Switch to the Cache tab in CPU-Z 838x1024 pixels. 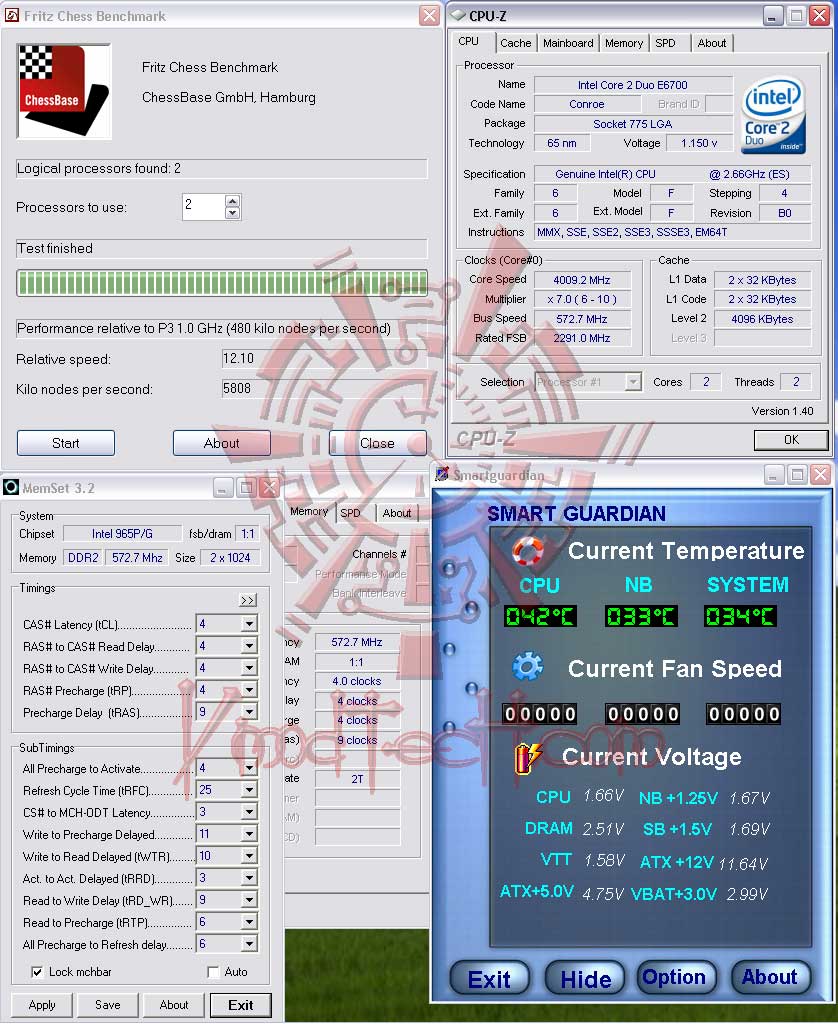tap(515, 43)
